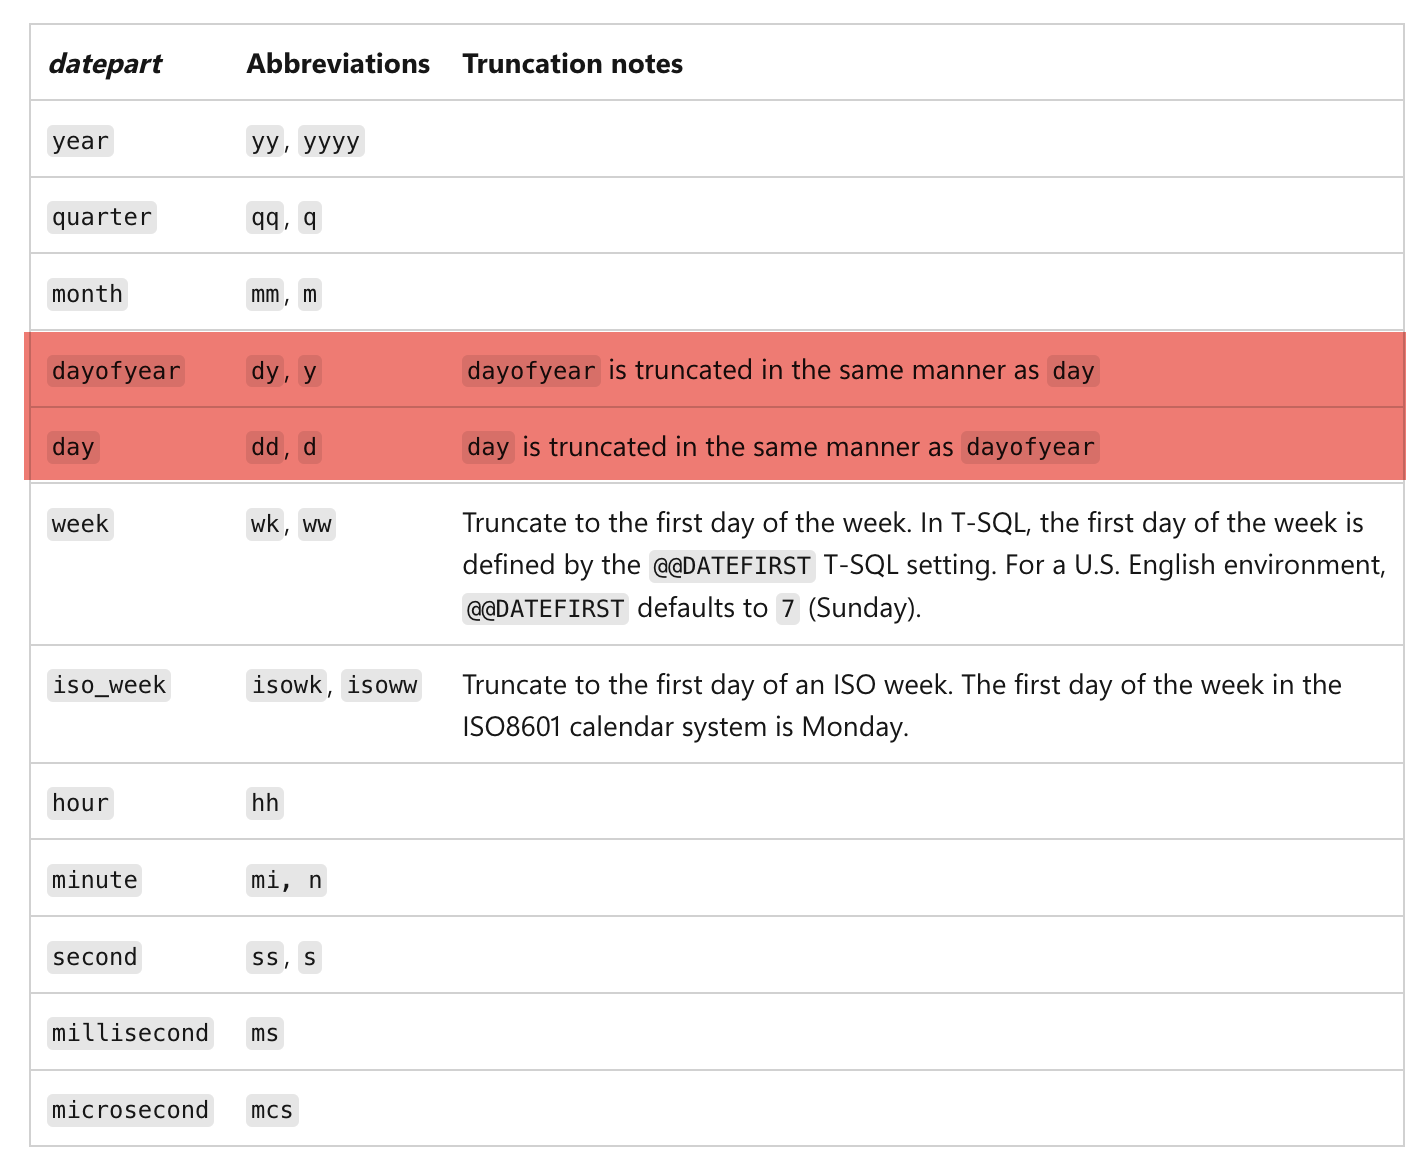The width and height of the screenshot is (1422, 1162).
Task: Click the 'Abbreviations' column header
Action: pyautogui.click(x=338, y=64)
